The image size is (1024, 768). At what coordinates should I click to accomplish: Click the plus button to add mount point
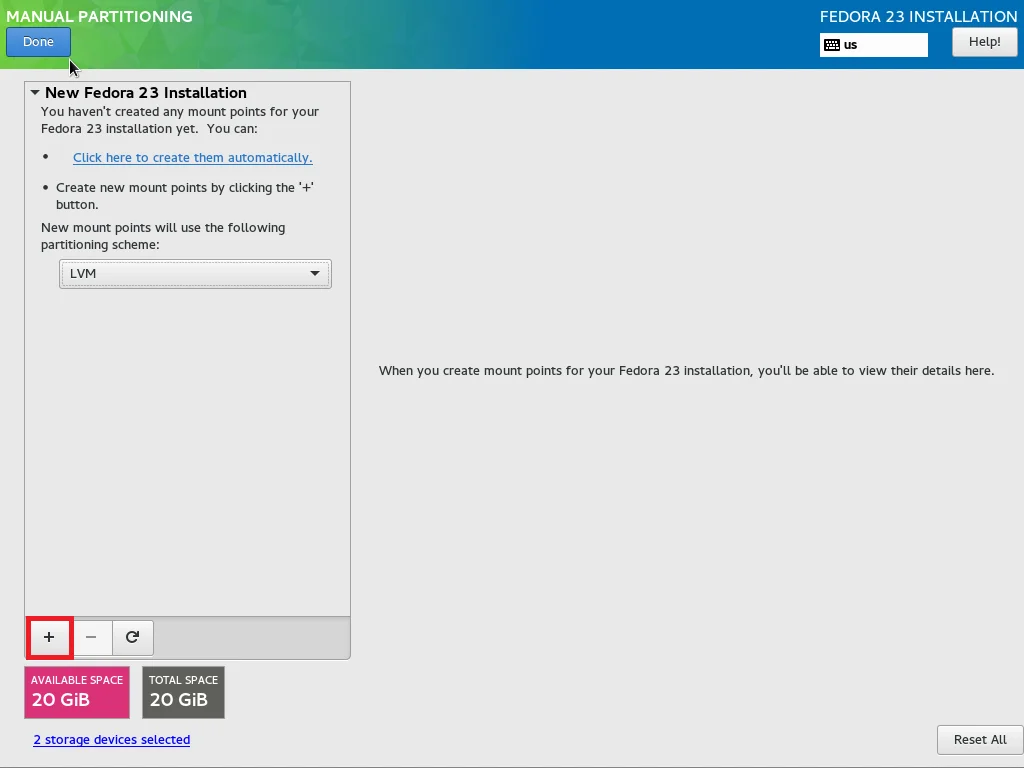point(49,637)
